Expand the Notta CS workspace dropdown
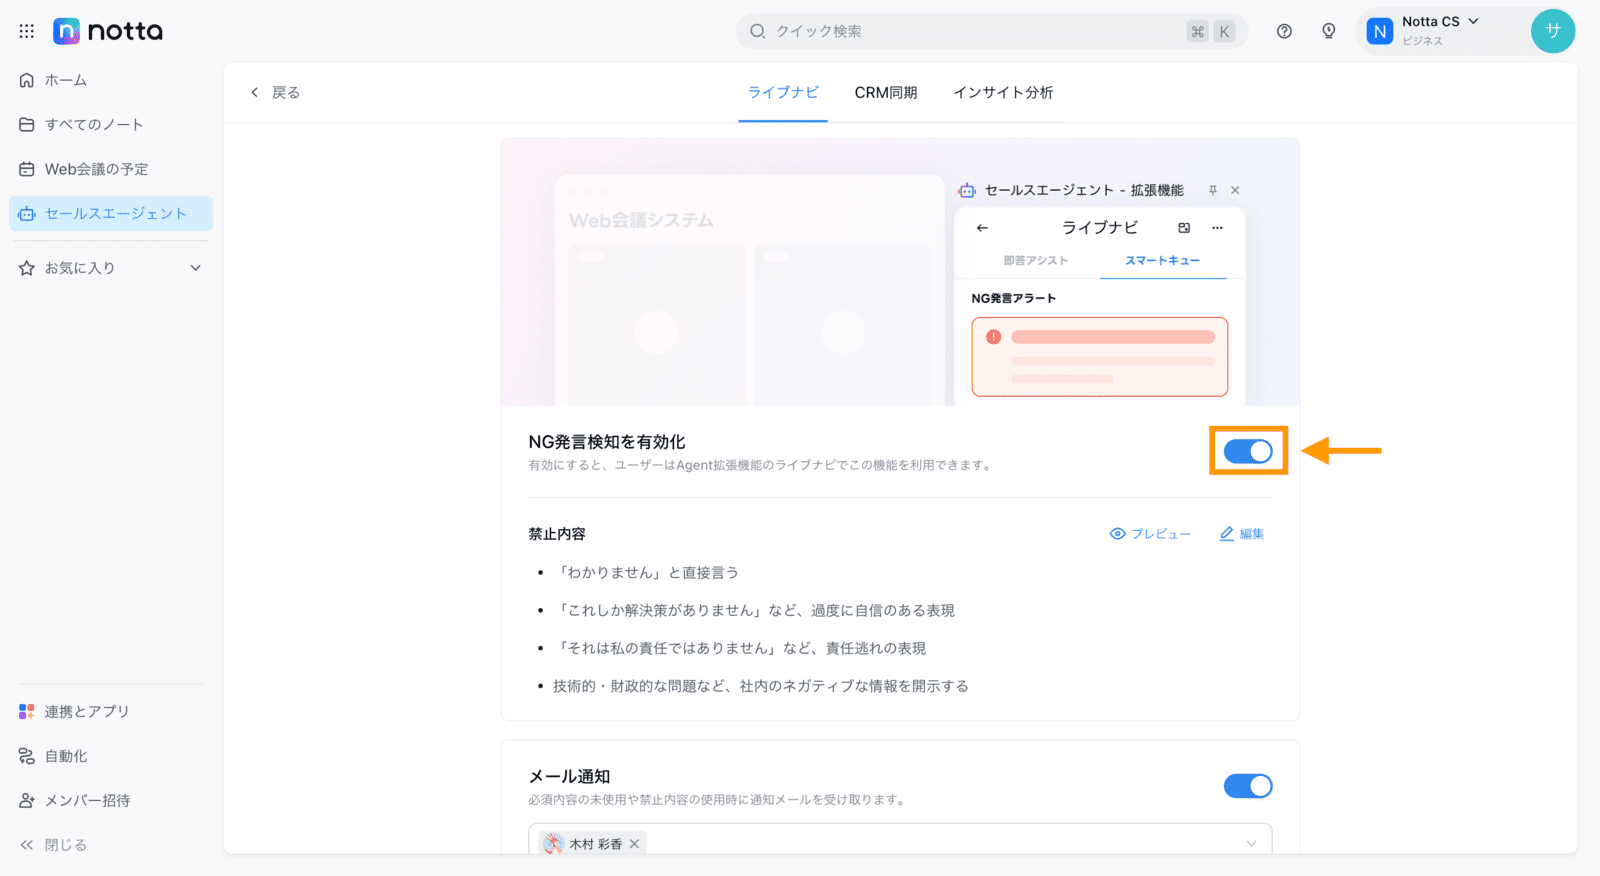This screenshot has height=876, width=1600. (x=1473, y=21)
